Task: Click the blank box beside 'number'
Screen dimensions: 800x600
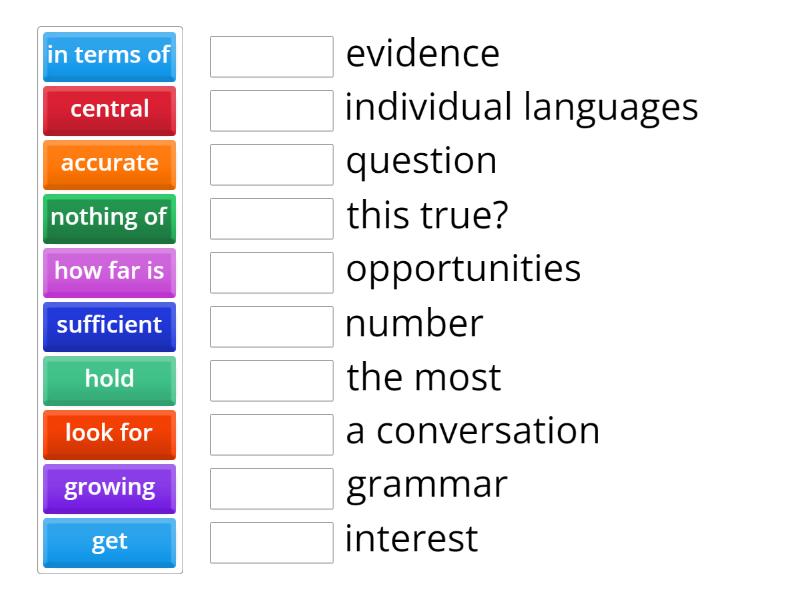Action: point(271,327)
